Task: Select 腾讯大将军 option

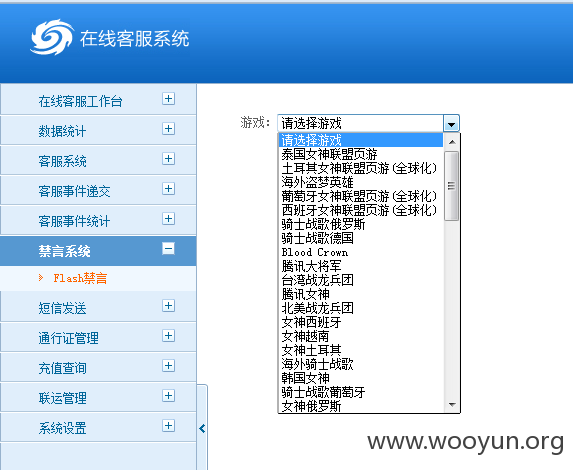Action: pyautogui.click(x=361, y=266)
